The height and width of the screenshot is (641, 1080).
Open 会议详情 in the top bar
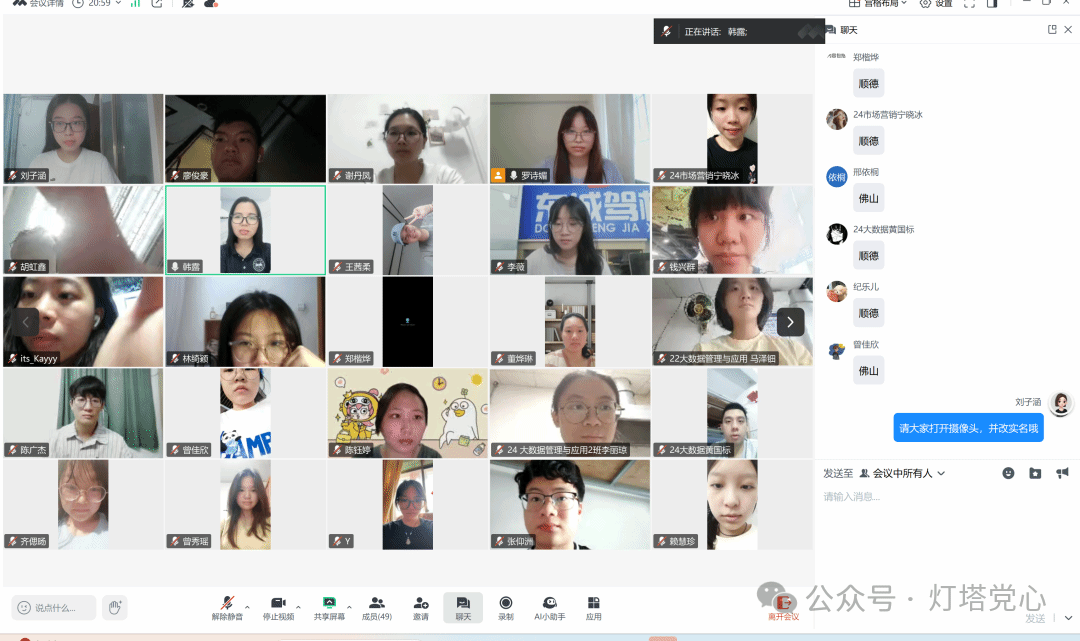pyautogui.click(x=38, y=4)
